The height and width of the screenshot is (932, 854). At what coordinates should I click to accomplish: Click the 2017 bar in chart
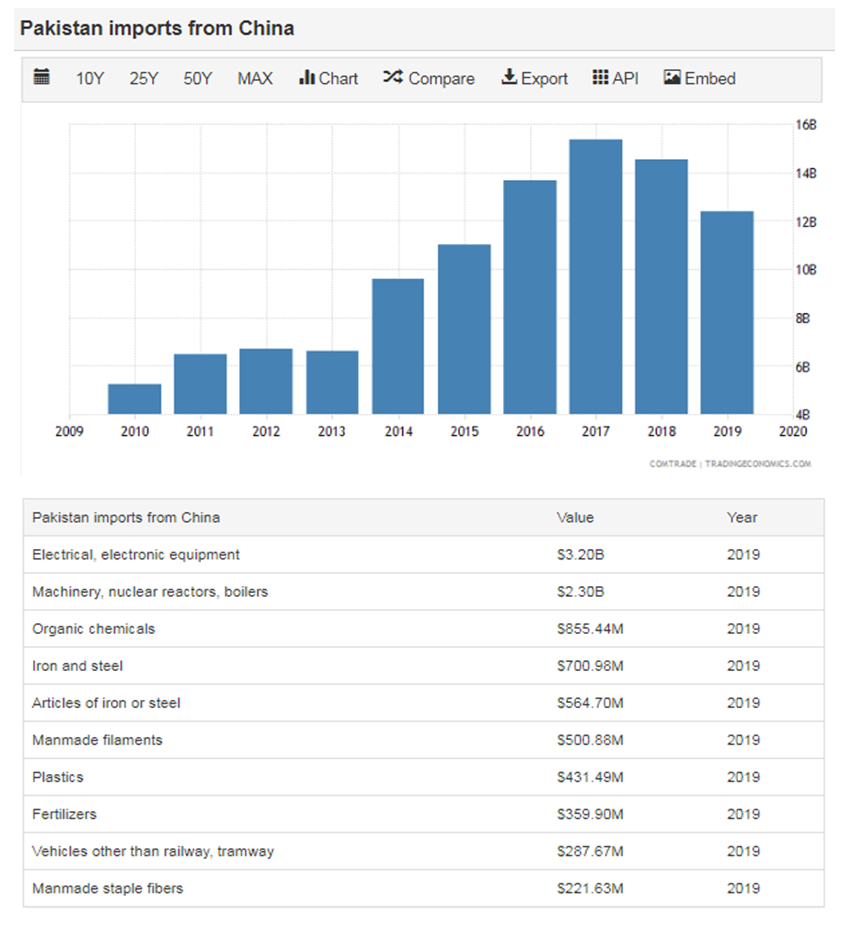(596, 276)
